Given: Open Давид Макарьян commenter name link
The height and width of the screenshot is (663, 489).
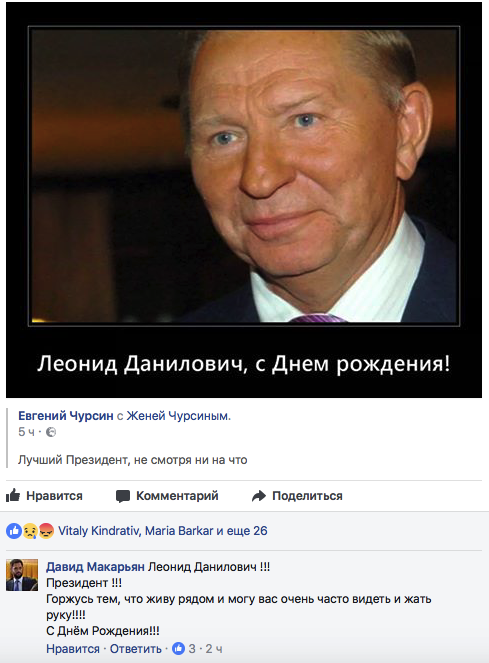Looking at the screenshot, I should tap(95, 567).
